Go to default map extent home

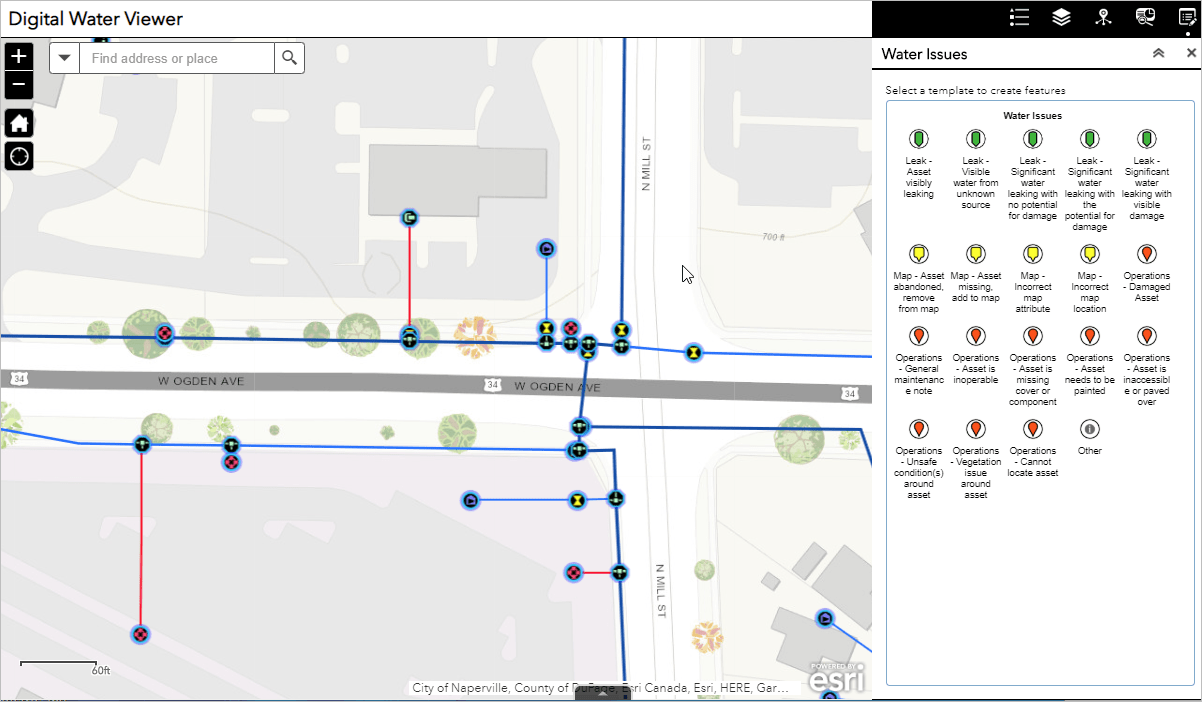tap(19, 123)
